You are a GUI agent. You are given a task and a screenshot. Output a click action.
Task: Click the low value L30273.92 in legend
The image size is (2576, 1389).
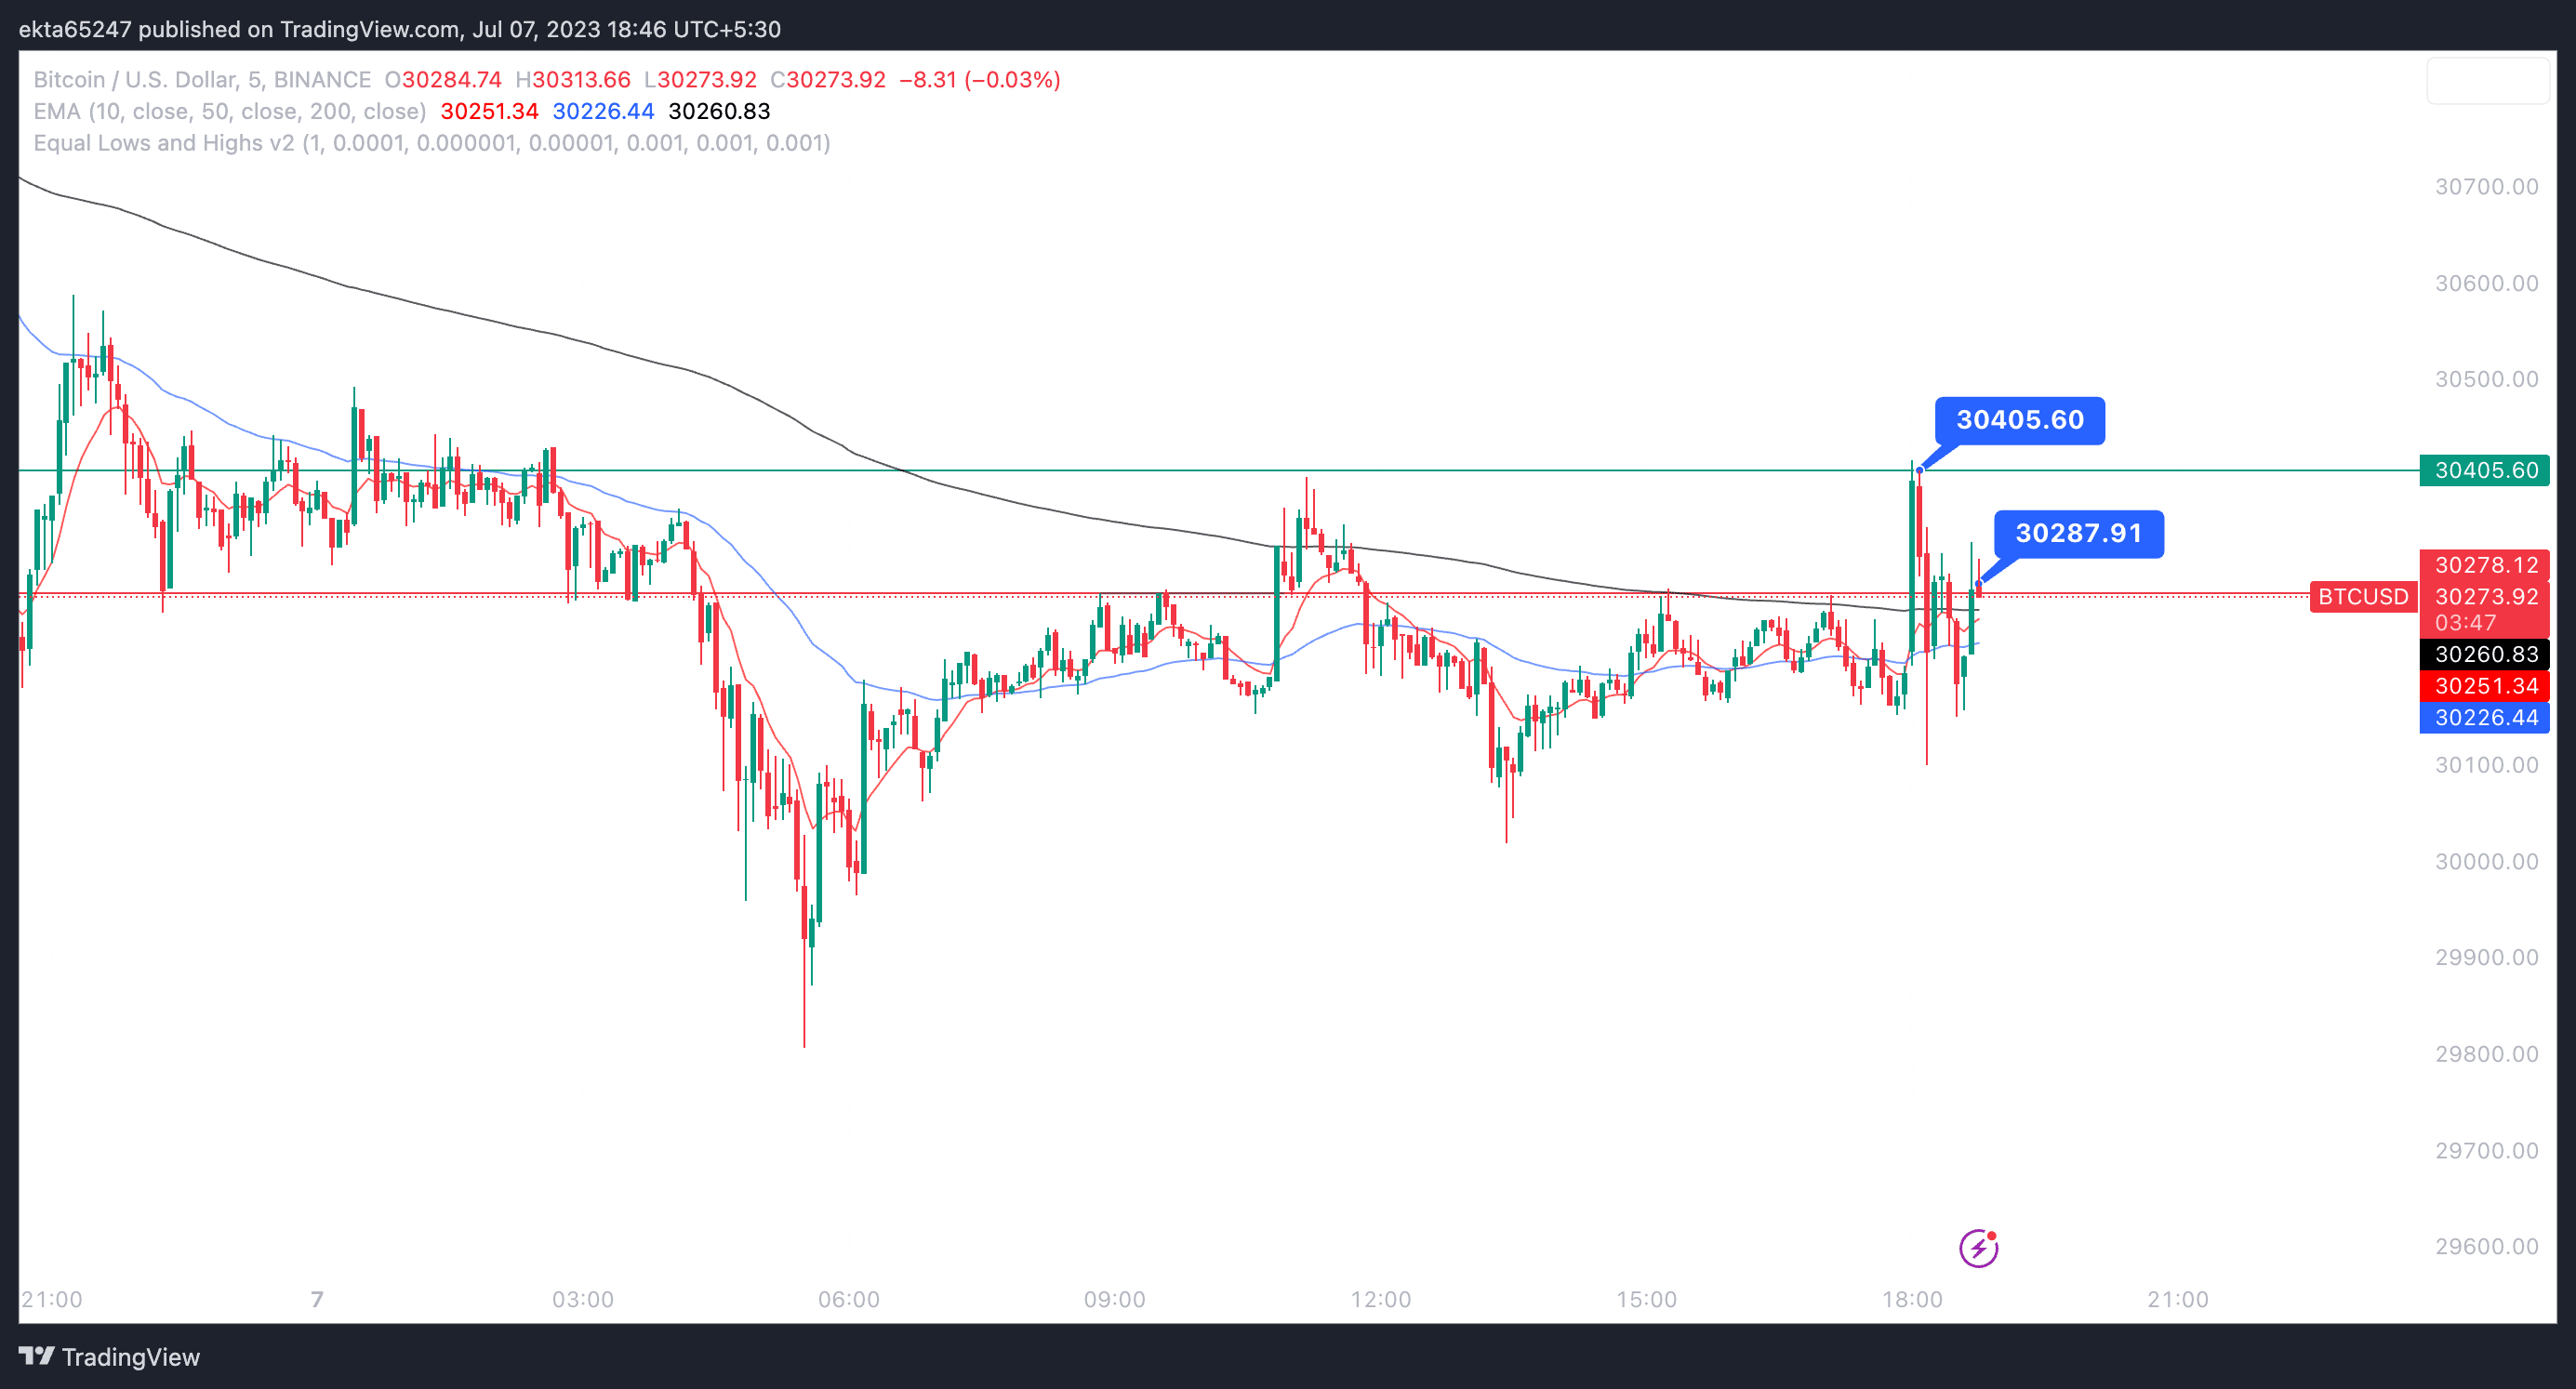700,80
